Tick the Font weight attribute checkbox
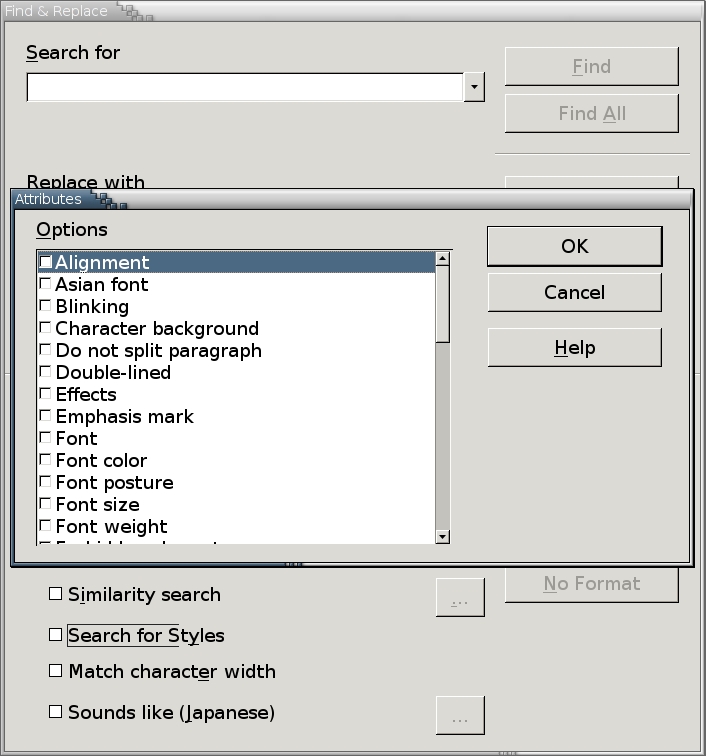The image size is (706, 756). click(45, 526)
